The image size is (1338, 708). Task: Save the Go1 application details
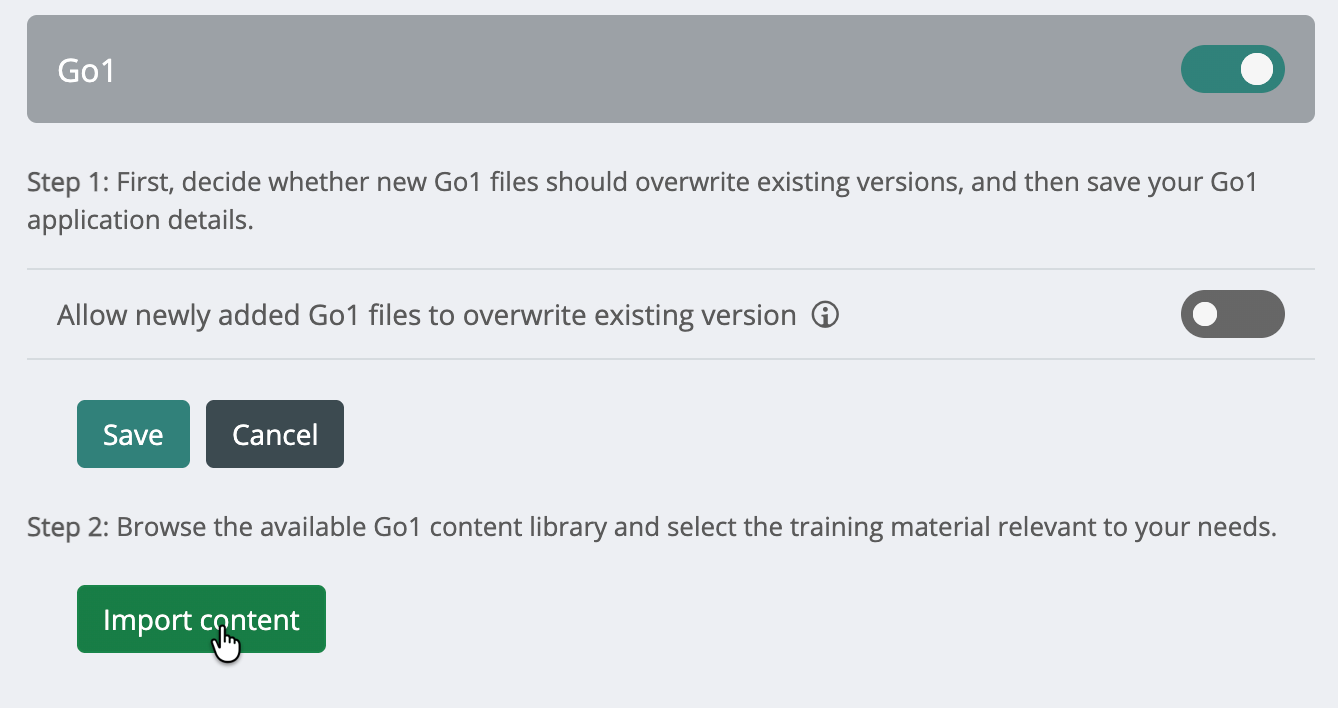(x=133, y=434)
